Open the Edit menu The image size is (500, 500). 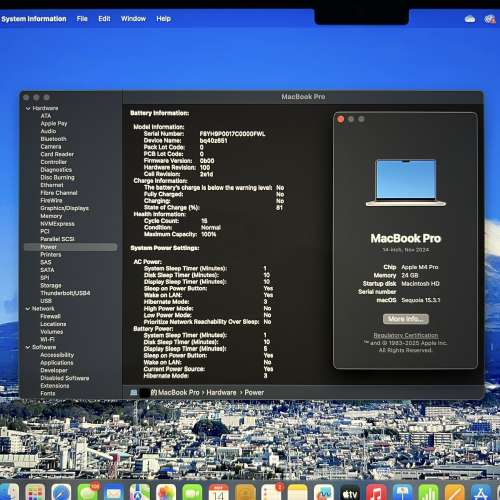tap(104, 19)
